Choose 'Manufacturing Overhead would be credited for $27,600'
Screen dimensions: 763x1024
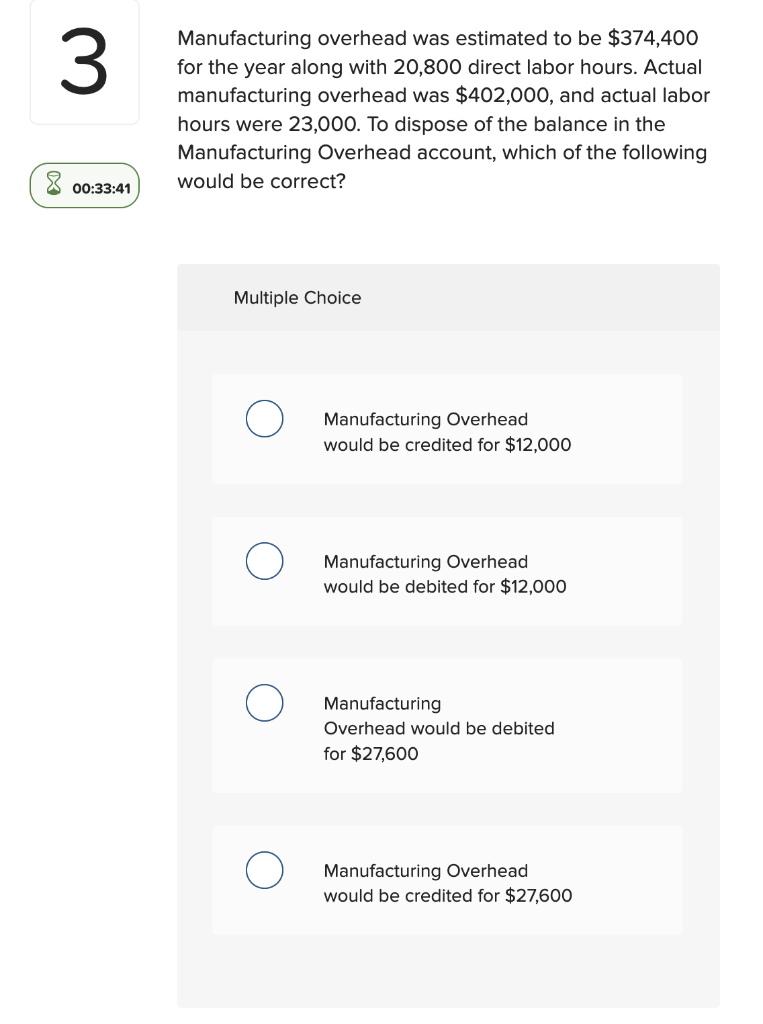447,880
